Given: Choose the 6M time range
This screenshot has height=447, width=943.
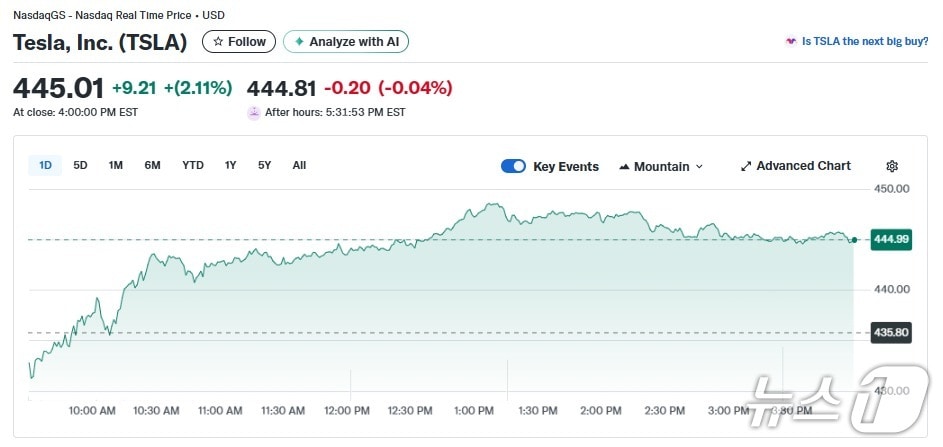Looking at the screenshot, I should tap(152, 165).
